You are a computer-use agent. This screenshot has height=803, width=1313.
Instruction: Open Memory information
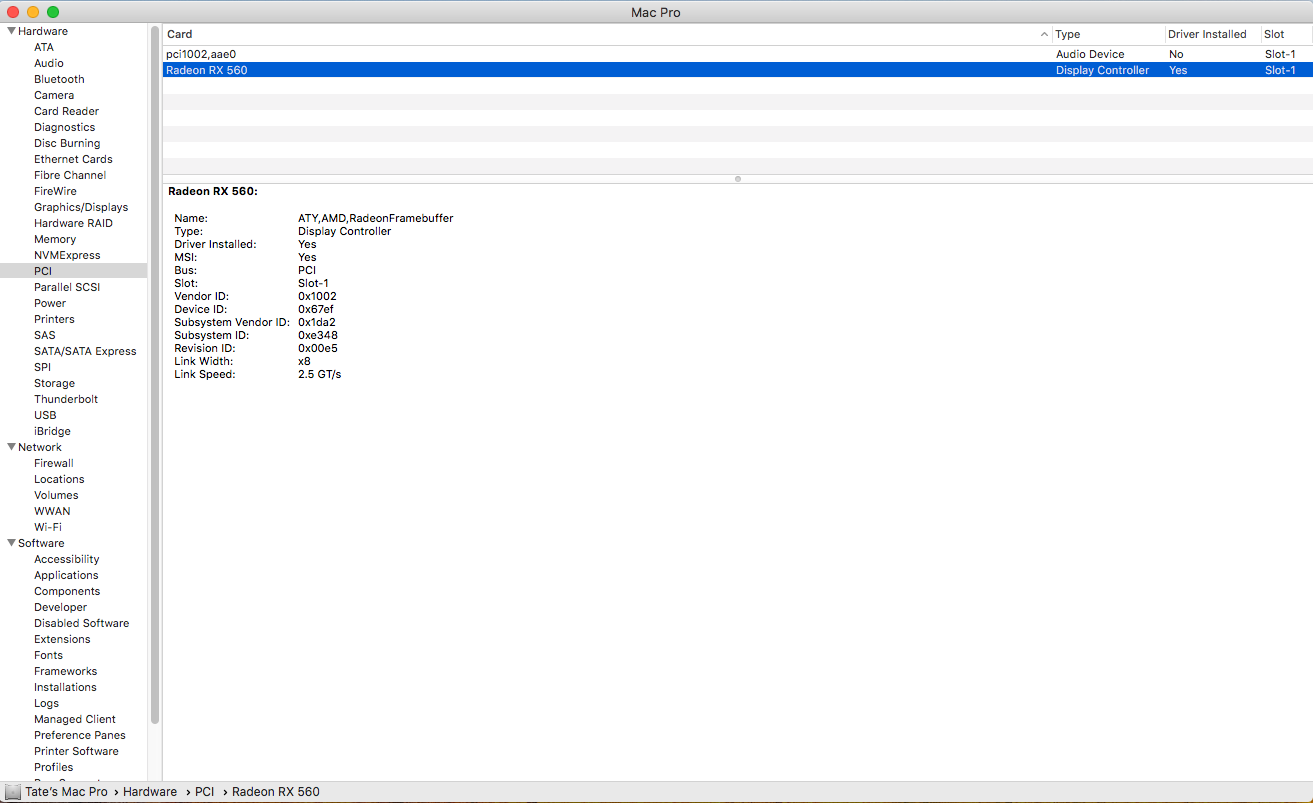coord(55,239)
